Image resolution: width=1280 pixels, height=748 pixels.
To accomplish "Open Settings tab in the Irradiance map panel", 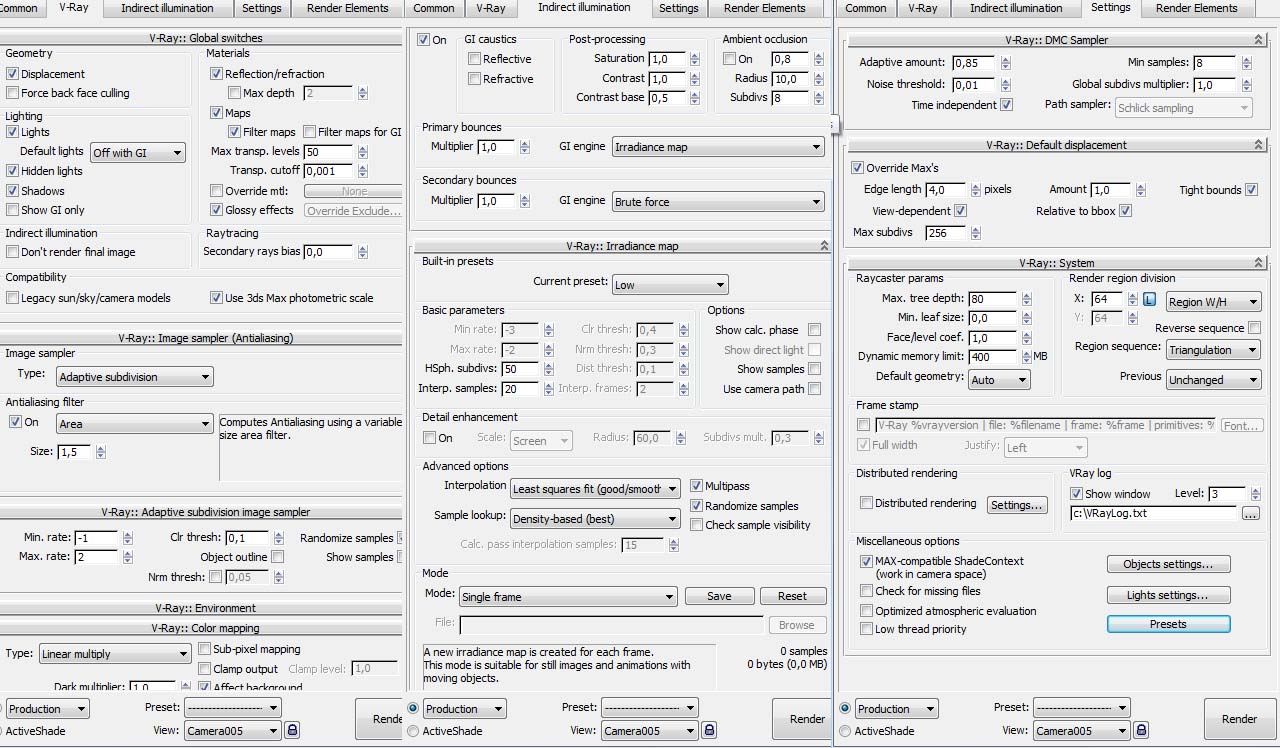I will click(679, 8).
